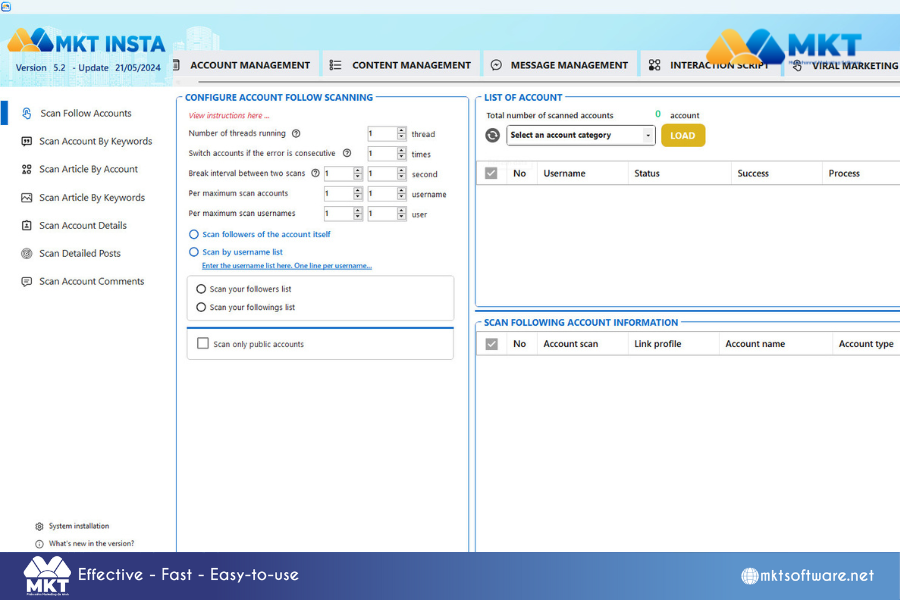Click the Interaction Script icon
The width and height of the screenshot is (900, 600).
[654, 65]
